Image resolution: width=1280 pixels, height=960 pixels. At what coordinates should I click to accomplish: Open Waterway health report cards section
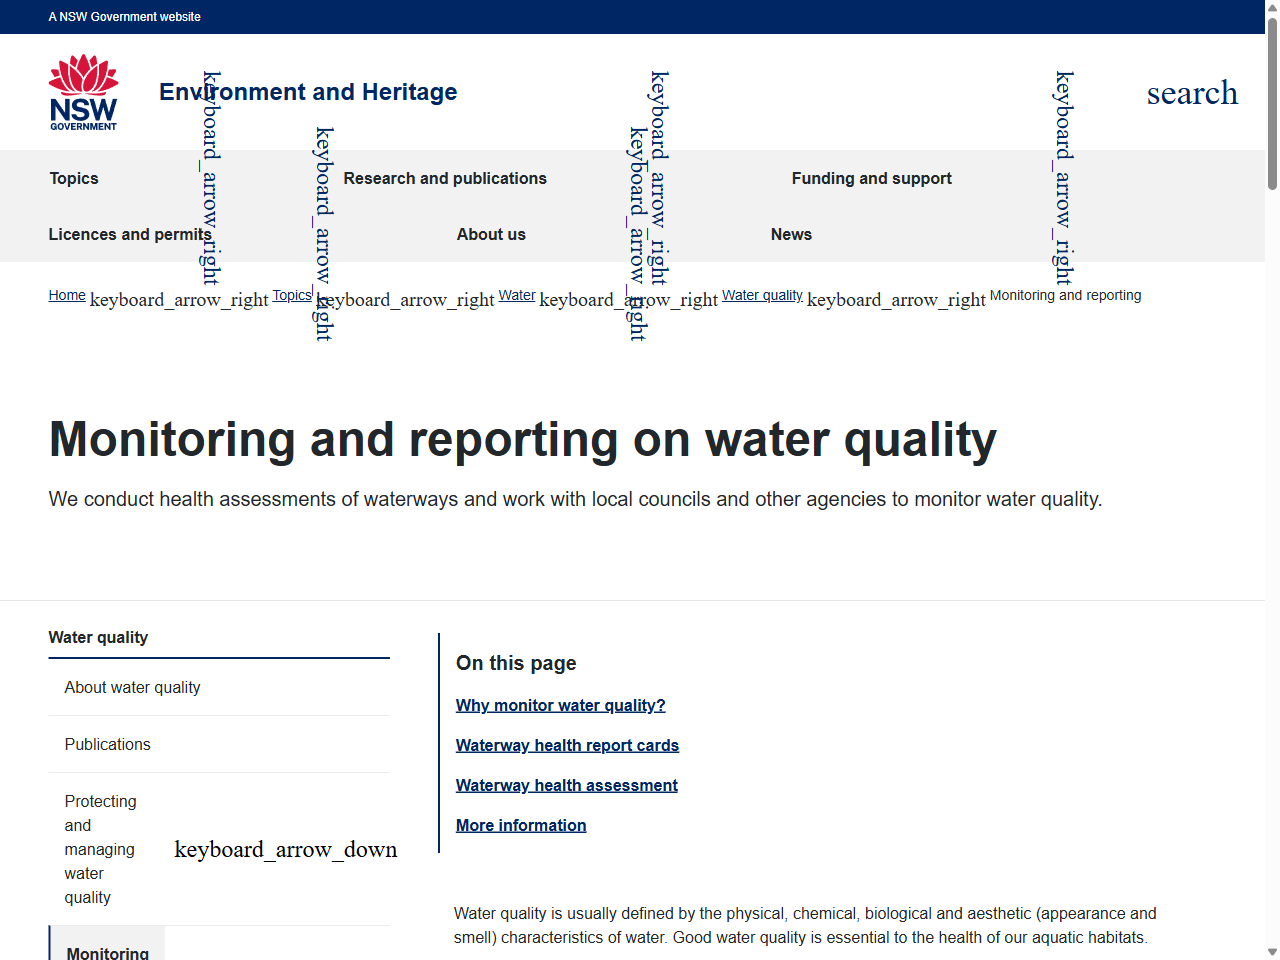(x=567, y=745)
